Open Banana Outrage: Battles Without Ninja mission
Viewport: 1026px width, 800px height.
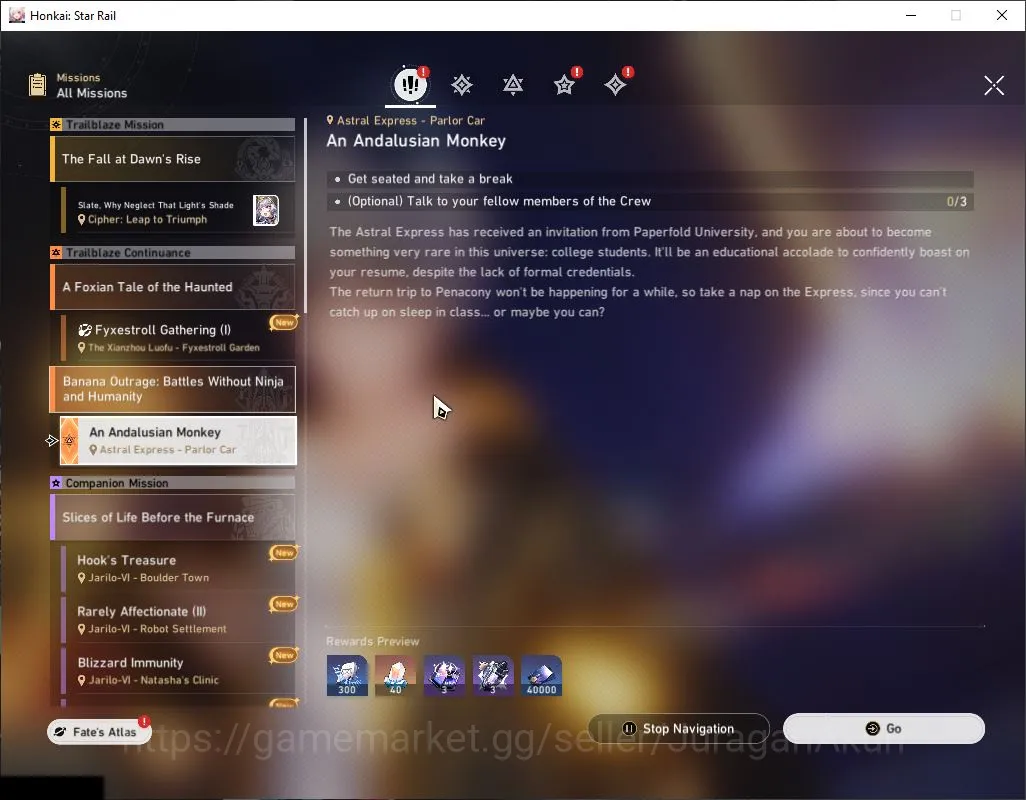[x=173, y=389]
